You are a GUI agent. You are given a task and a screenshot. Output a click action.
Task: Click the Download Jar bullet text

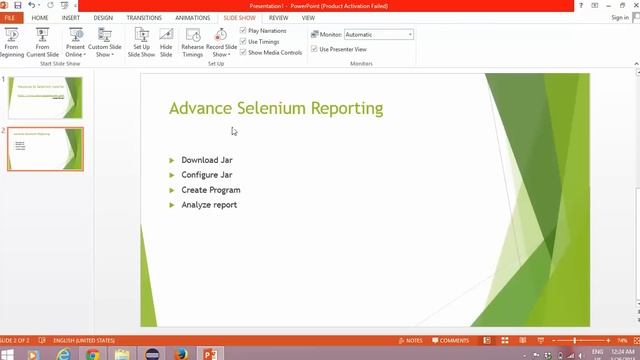(207, 160)
